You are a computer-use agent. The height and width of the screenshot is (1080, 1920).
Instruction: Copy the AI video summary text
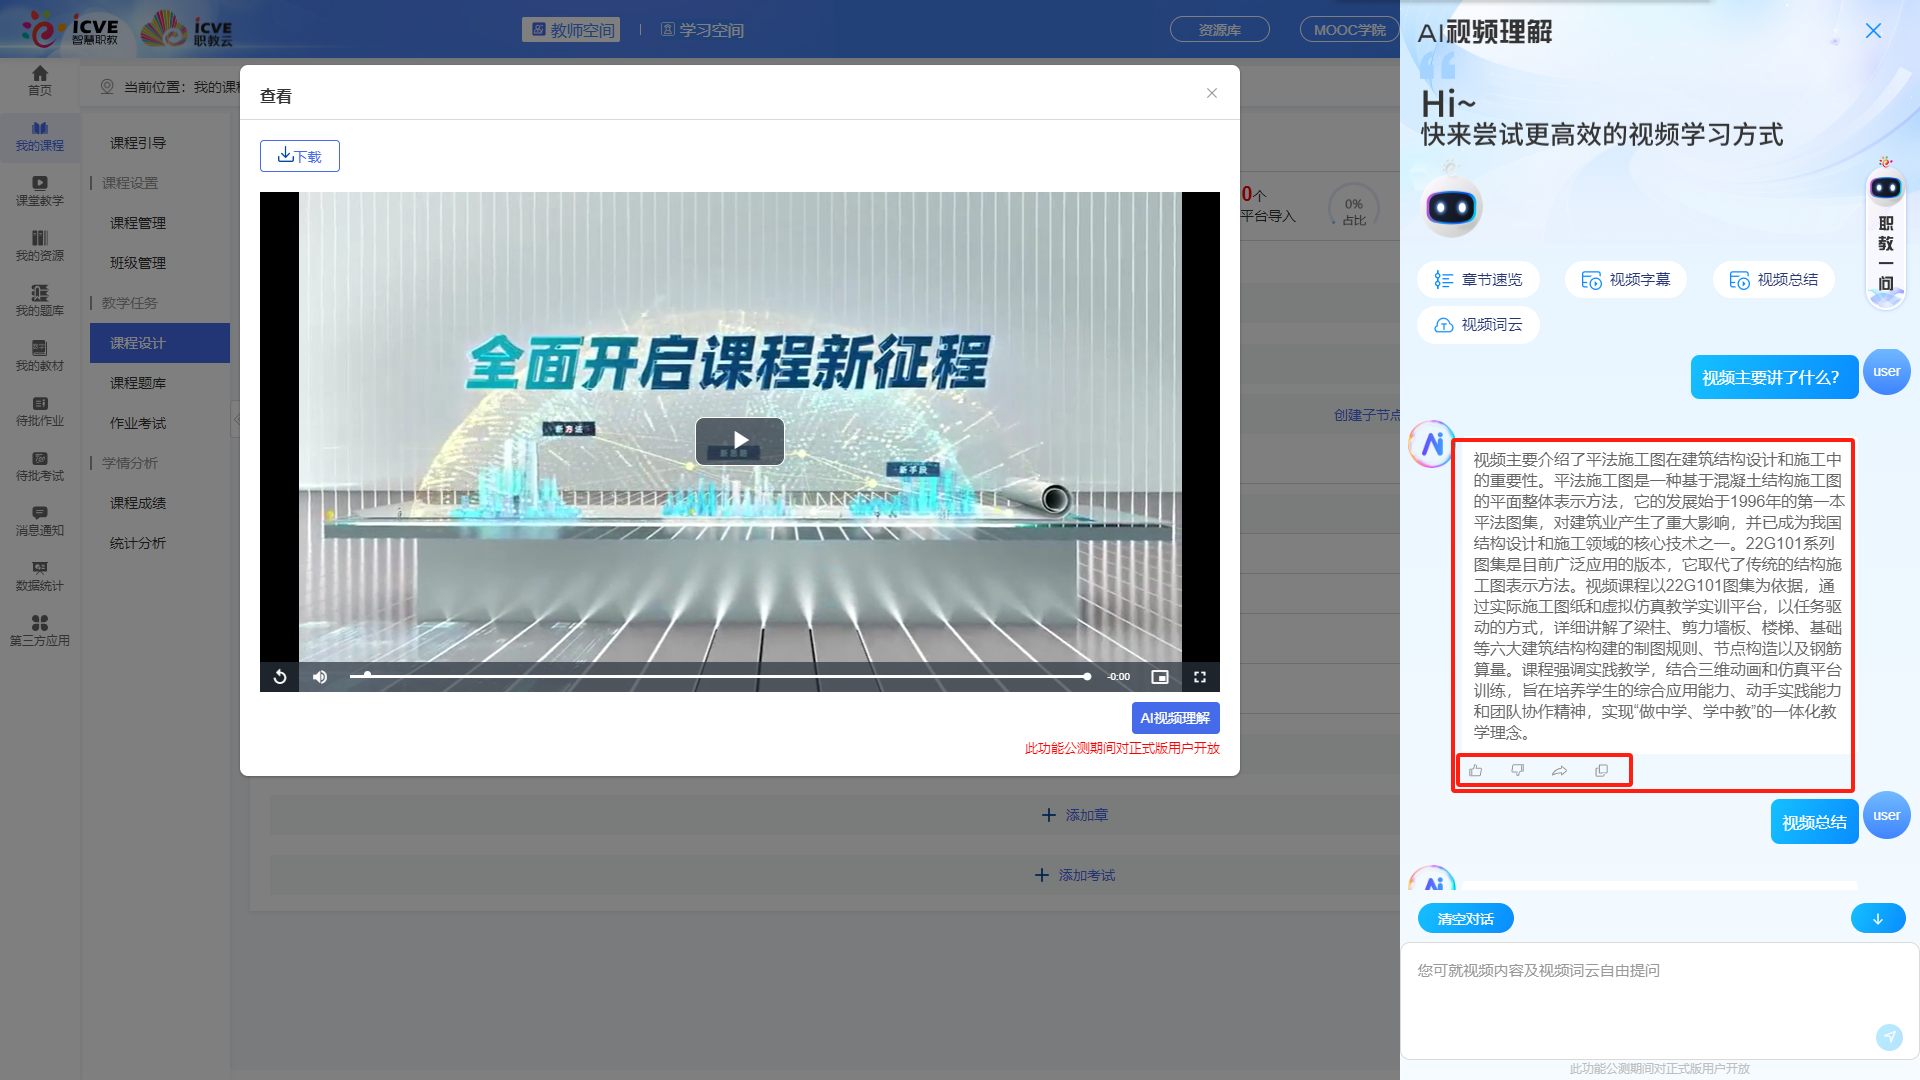tap(1601, 770)
